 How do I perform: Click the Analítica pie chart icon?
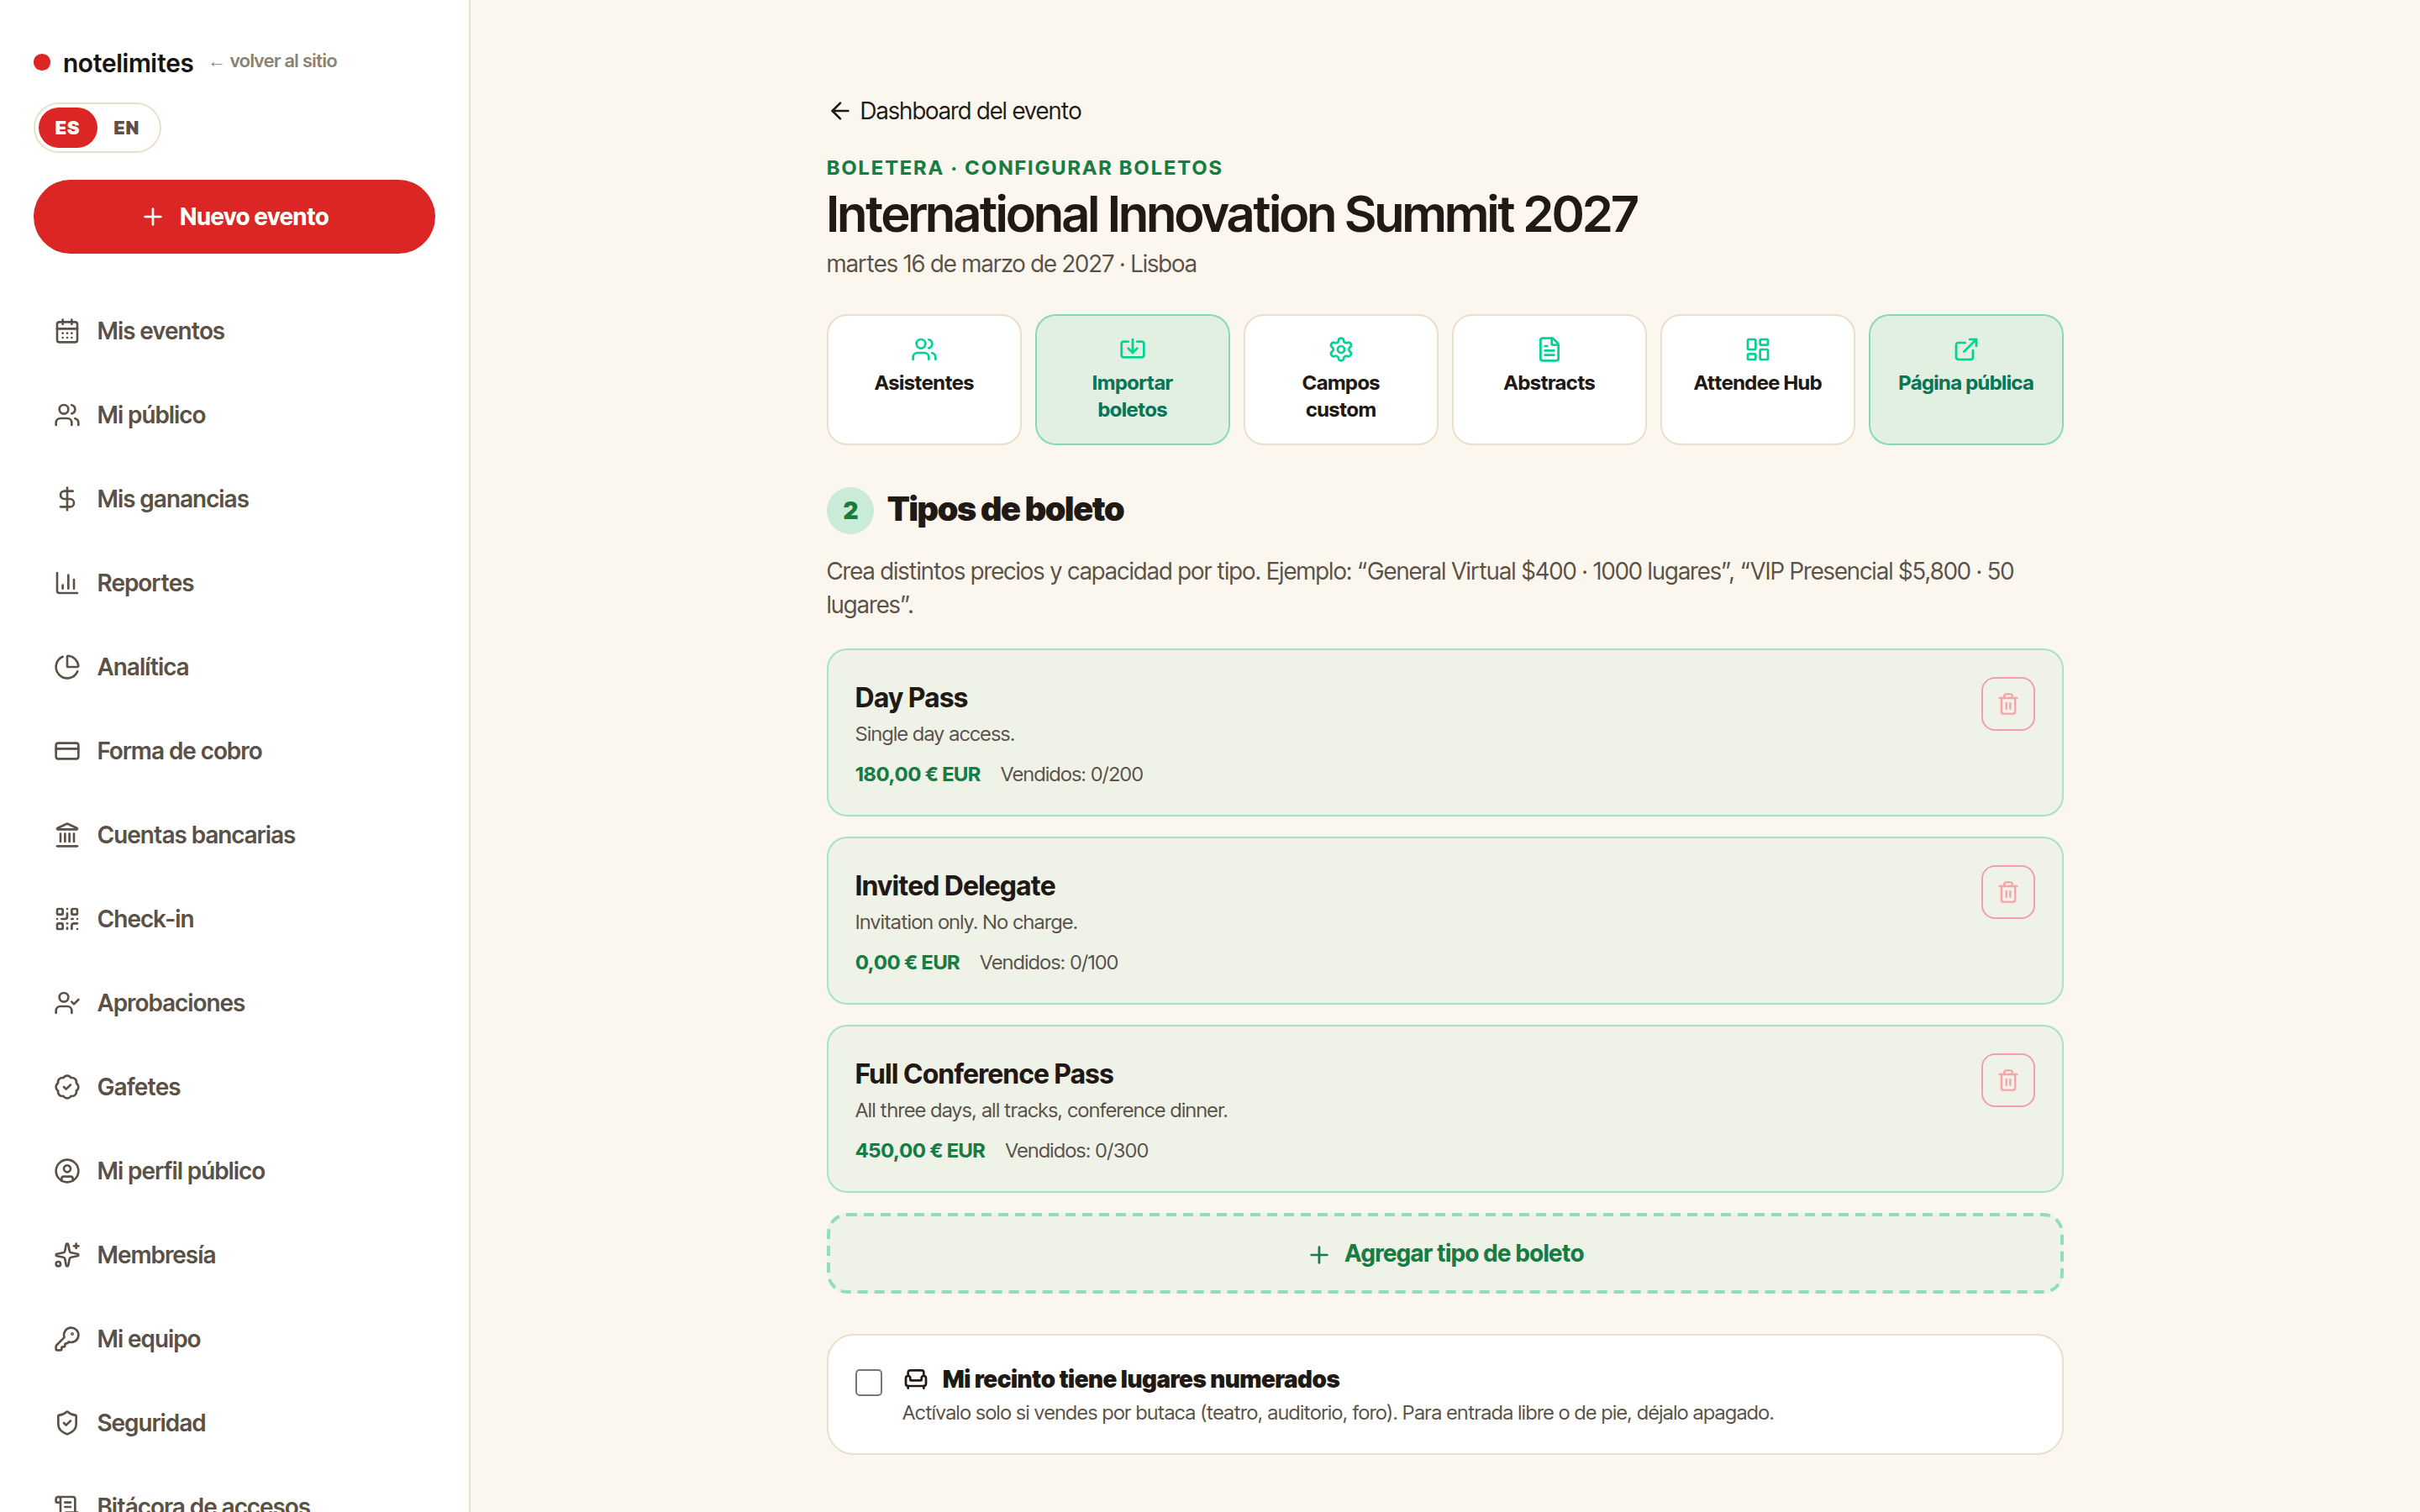coord(67,667)
